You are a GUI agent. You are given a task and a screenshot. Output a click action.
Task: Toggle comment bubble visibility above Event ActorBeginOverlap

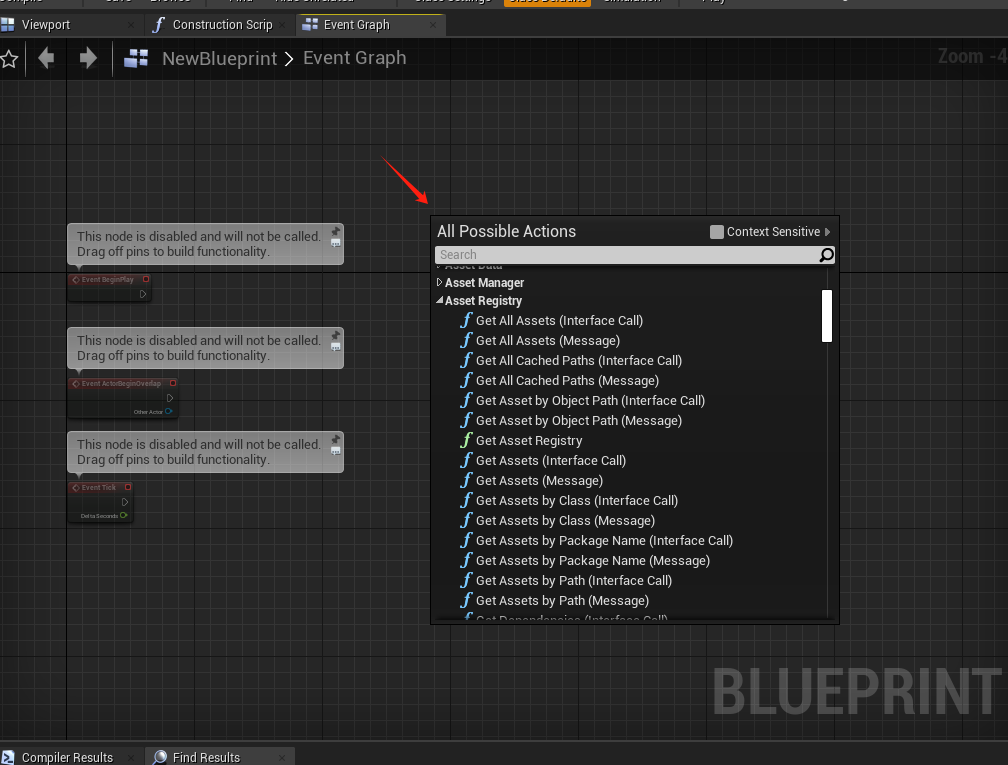pos(335,347)
